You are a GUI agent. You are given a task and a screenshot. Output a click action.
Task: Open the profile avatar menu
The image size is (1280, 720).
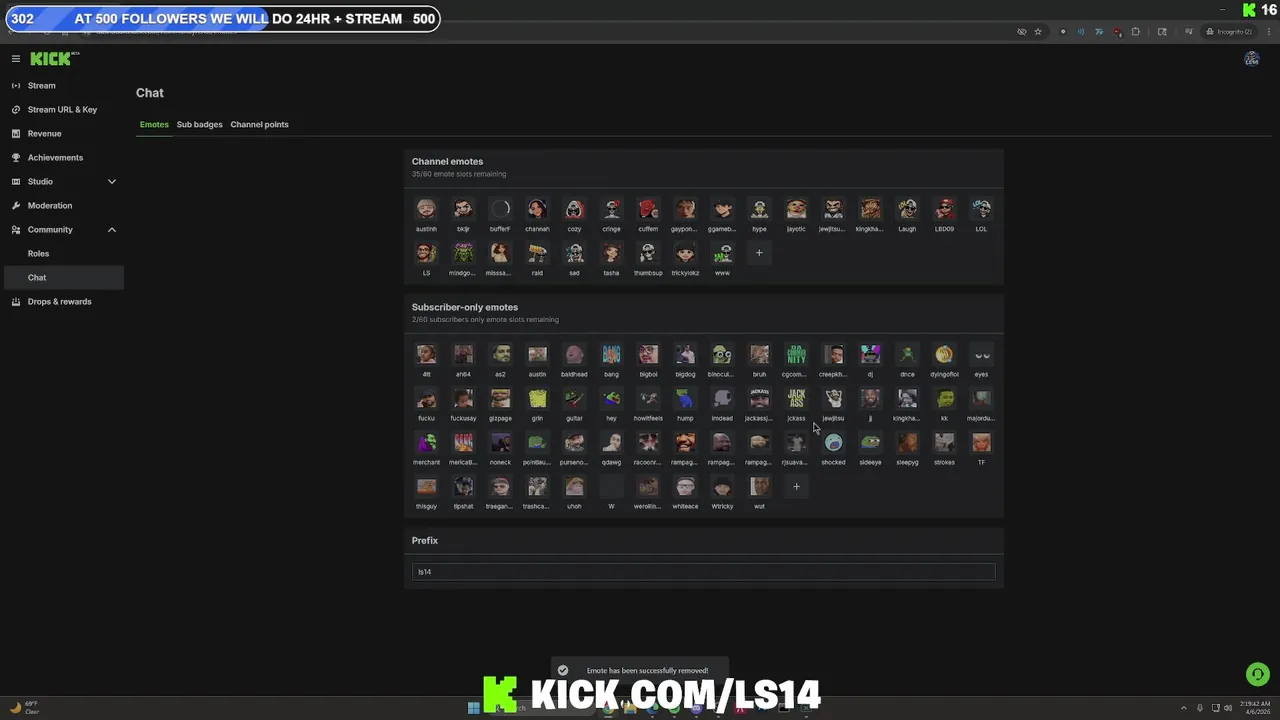(1251, 59)
